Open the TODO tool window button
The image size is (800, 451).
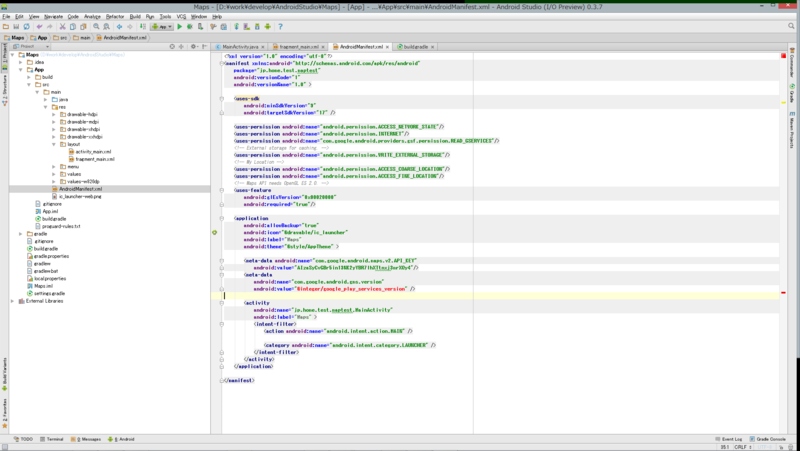coord(23,439)
